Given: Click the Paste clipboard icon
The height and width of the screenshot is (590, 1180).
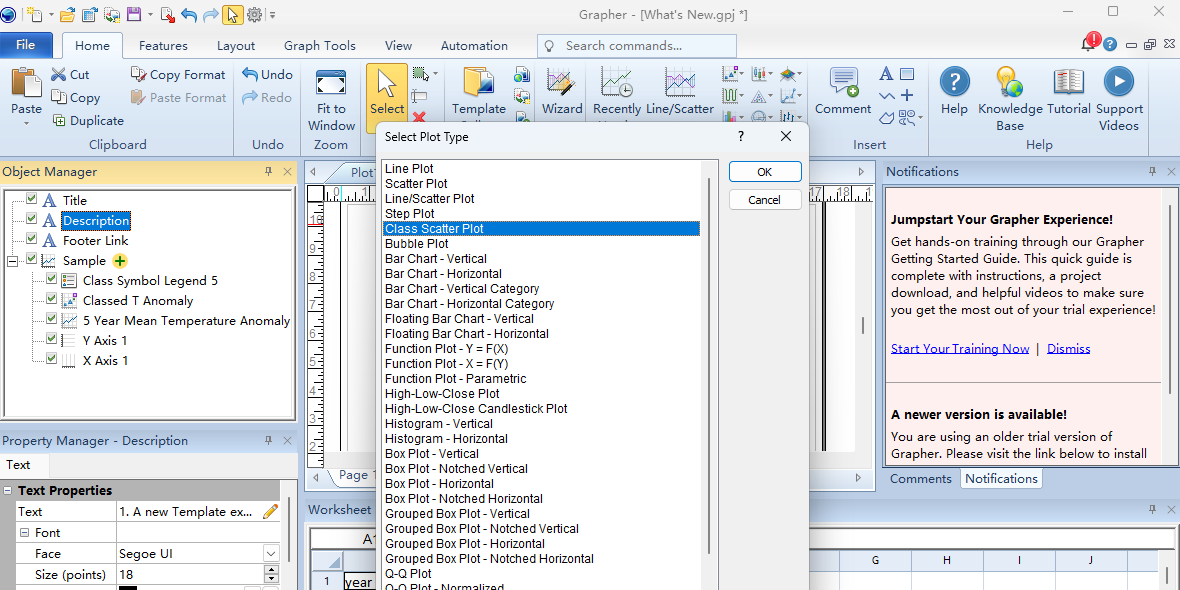Looking at the screenshot, I should click(x=27, y=82).
